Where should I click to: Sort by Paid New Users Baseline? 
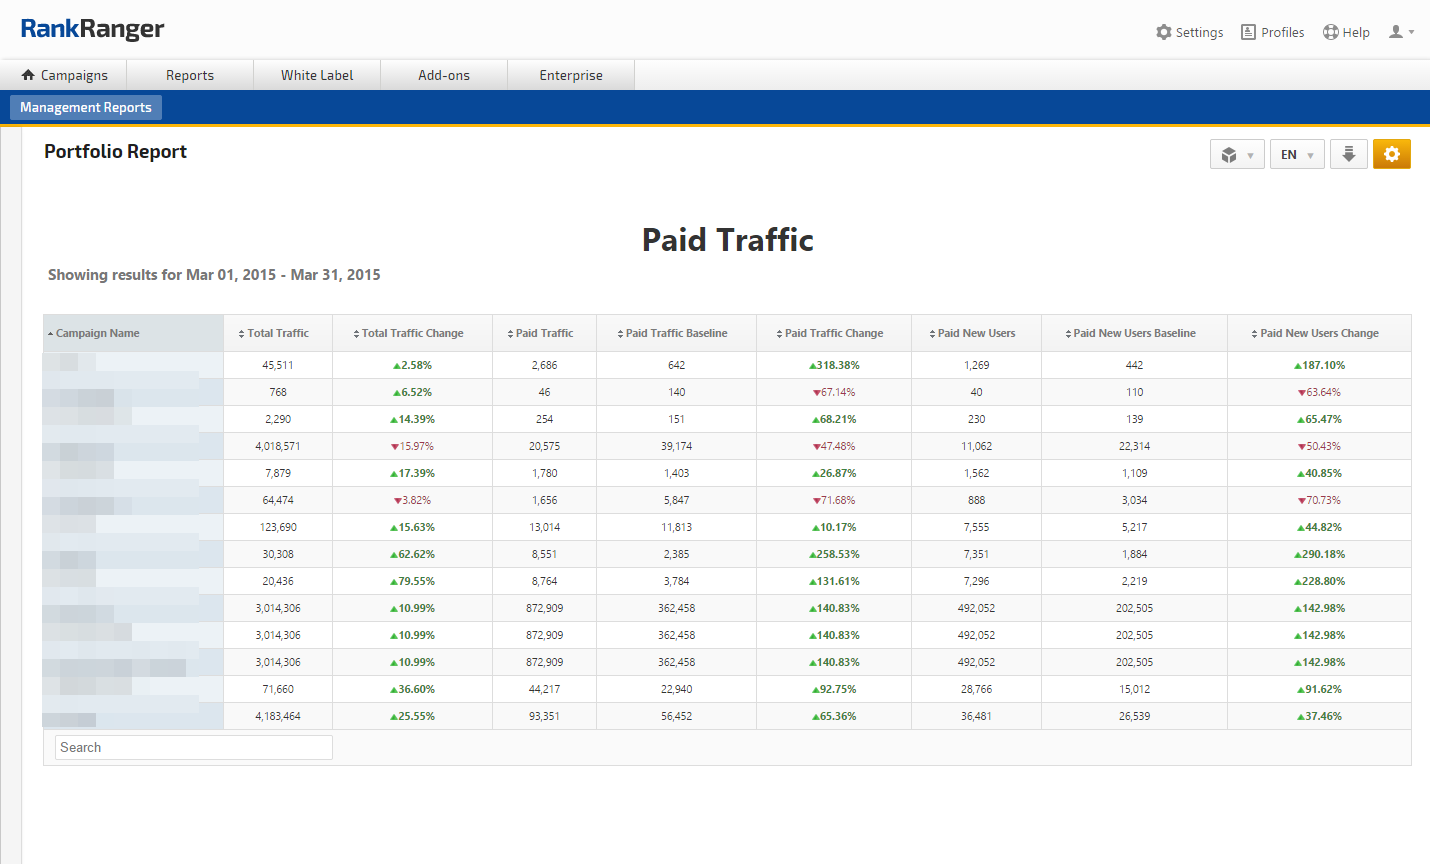pyautogui.click(x=1134, y=333)
